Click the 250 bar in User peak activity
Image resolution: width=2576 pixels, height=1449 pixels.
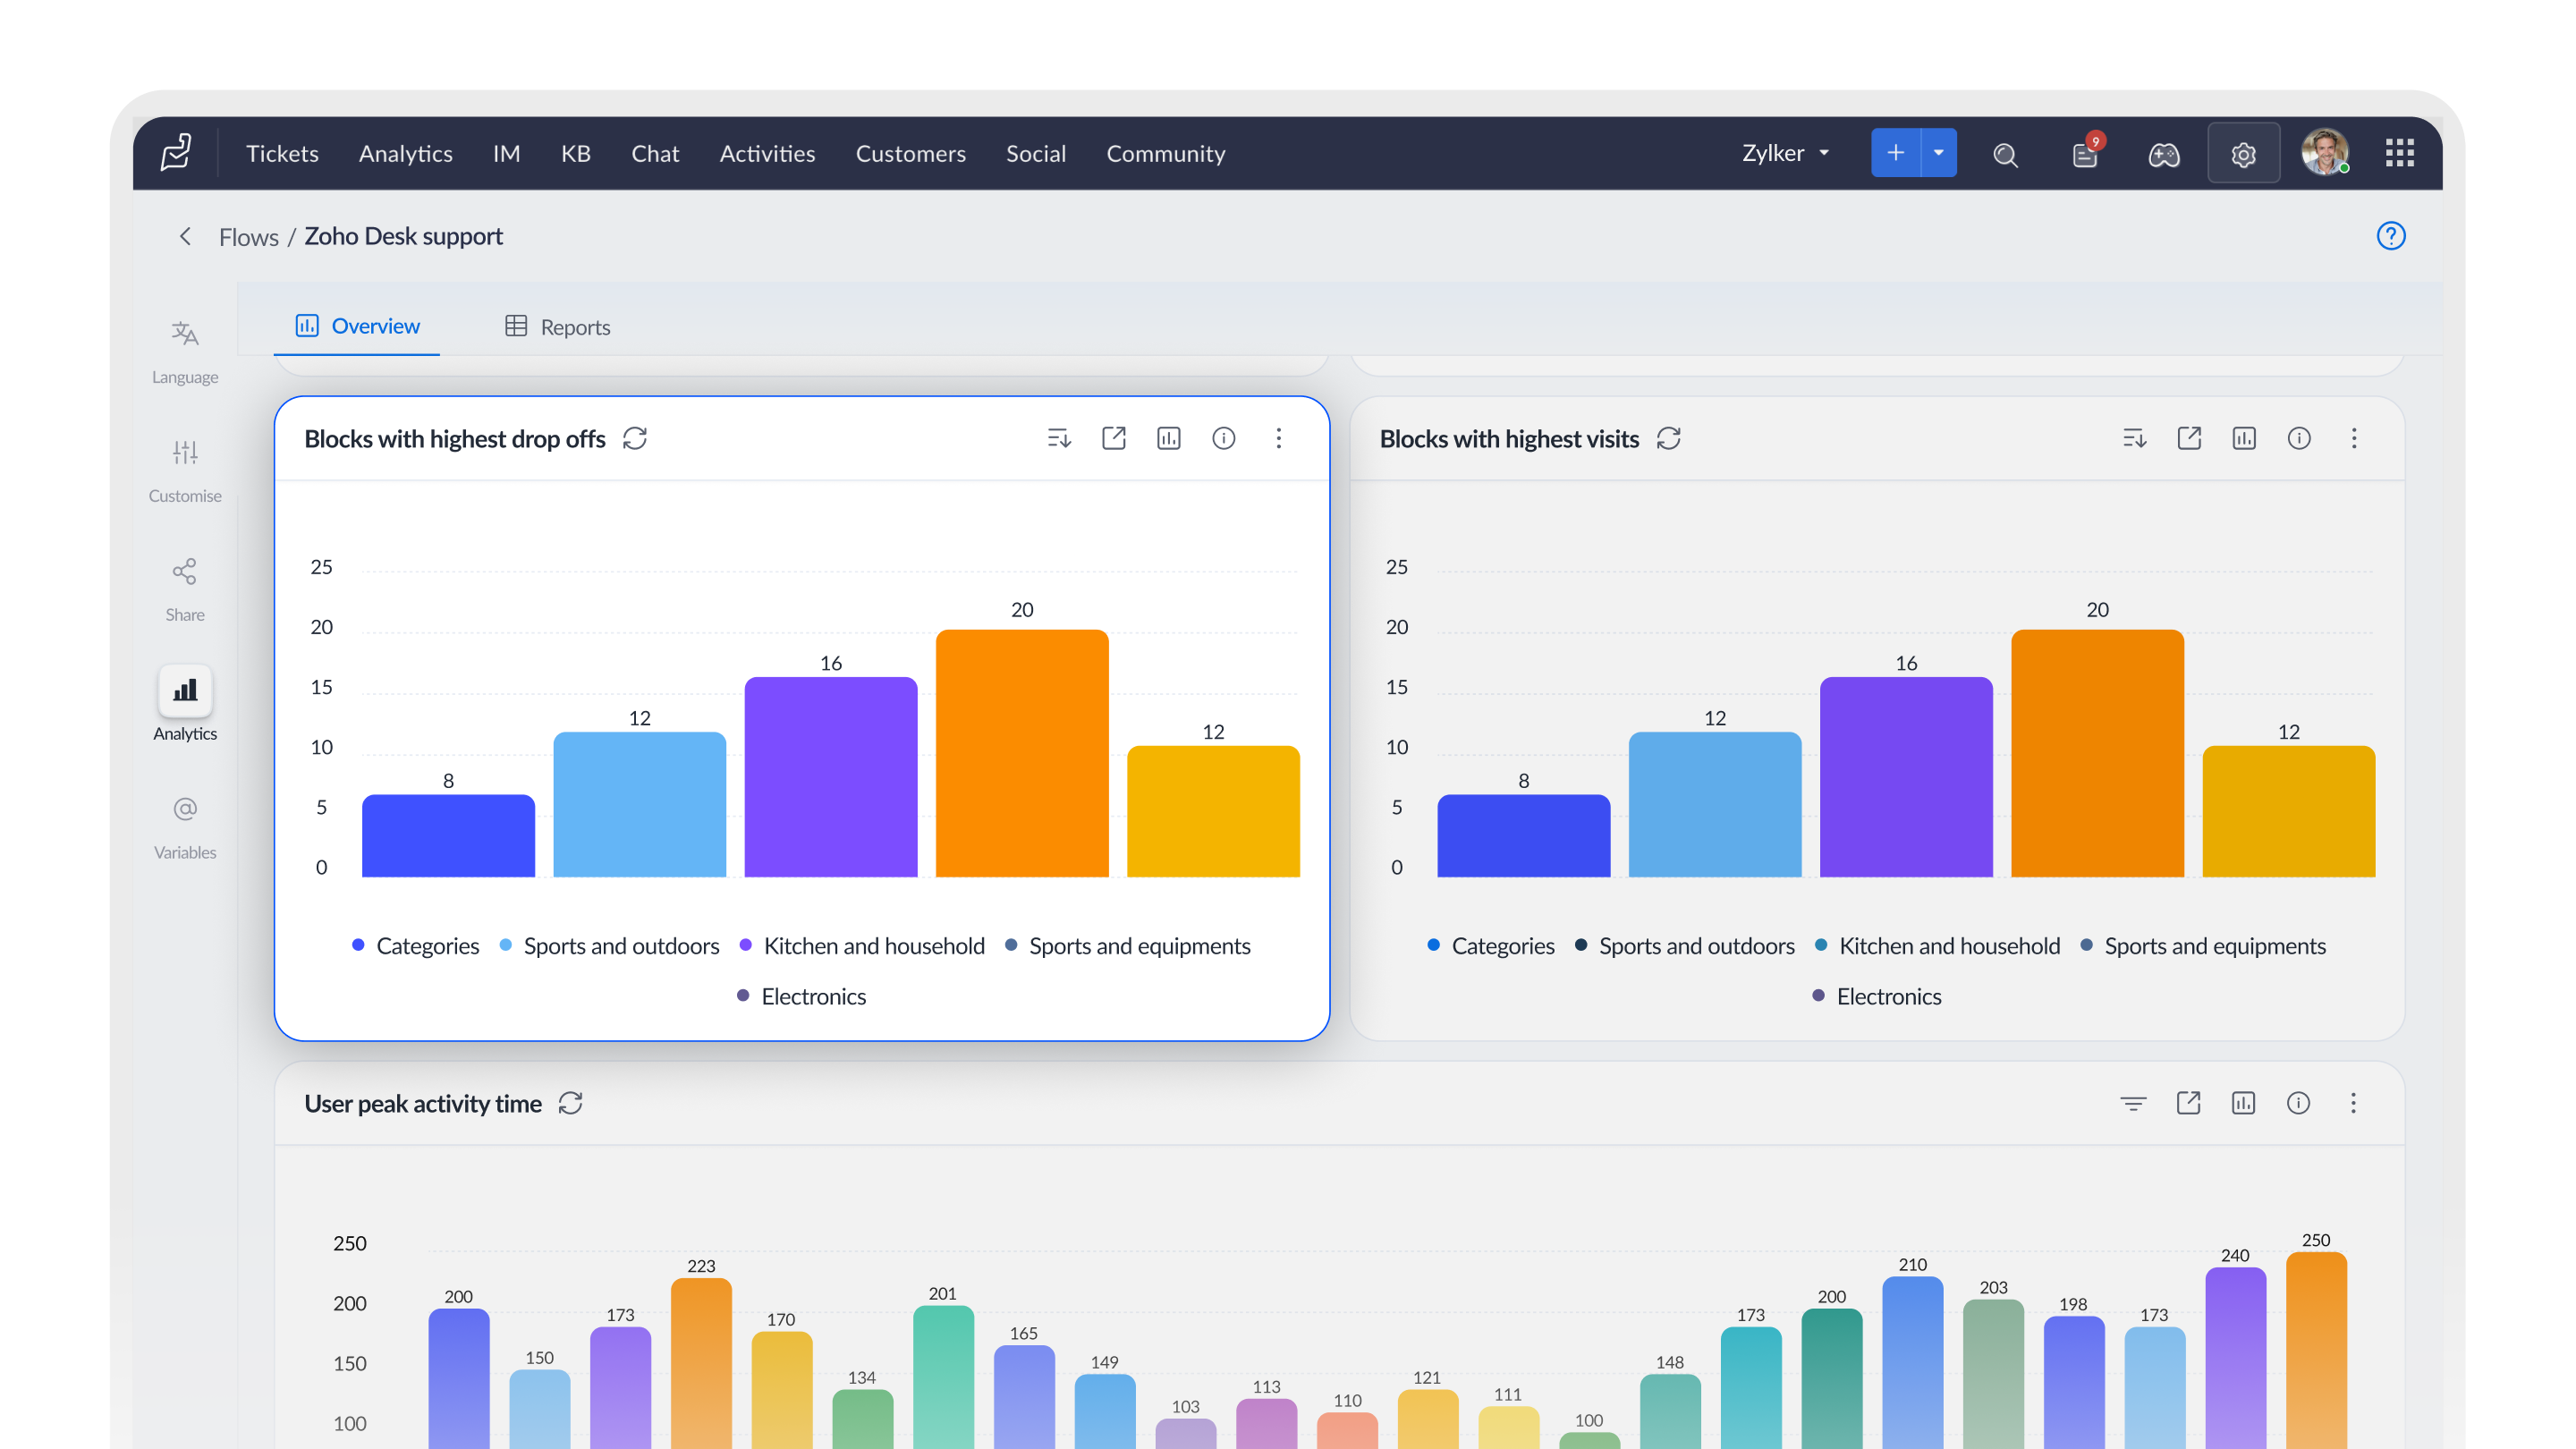point(2316,1350)
